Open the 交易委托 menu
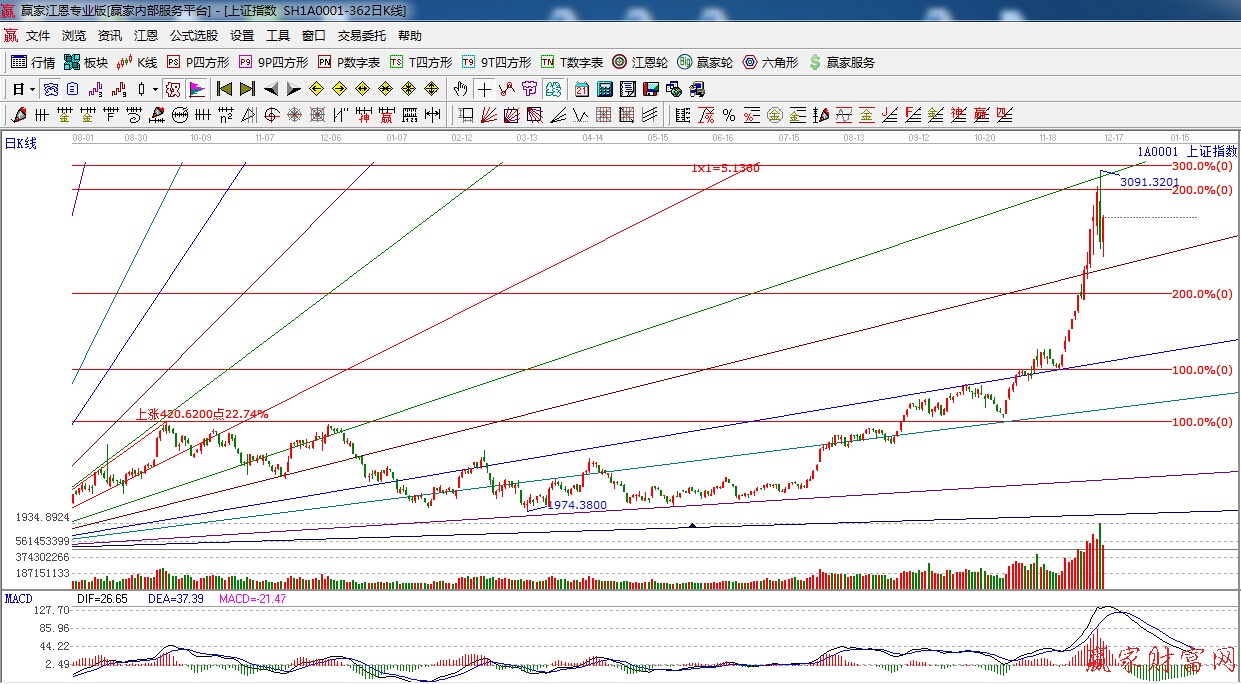The image size is (1241, 684). [x=361, y=35]
